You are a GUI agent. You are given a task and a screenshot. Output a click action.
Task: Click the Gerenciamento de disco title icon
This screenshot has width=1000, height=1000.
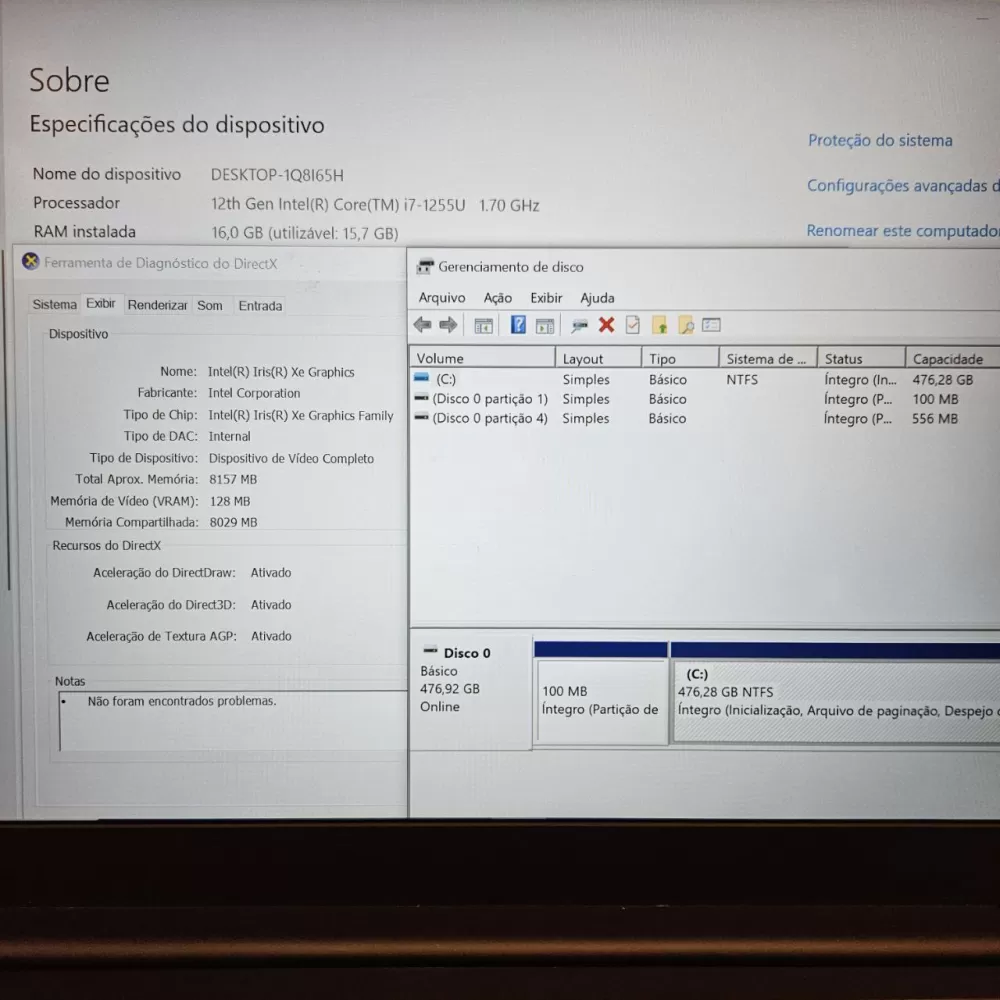click(425, 267)
